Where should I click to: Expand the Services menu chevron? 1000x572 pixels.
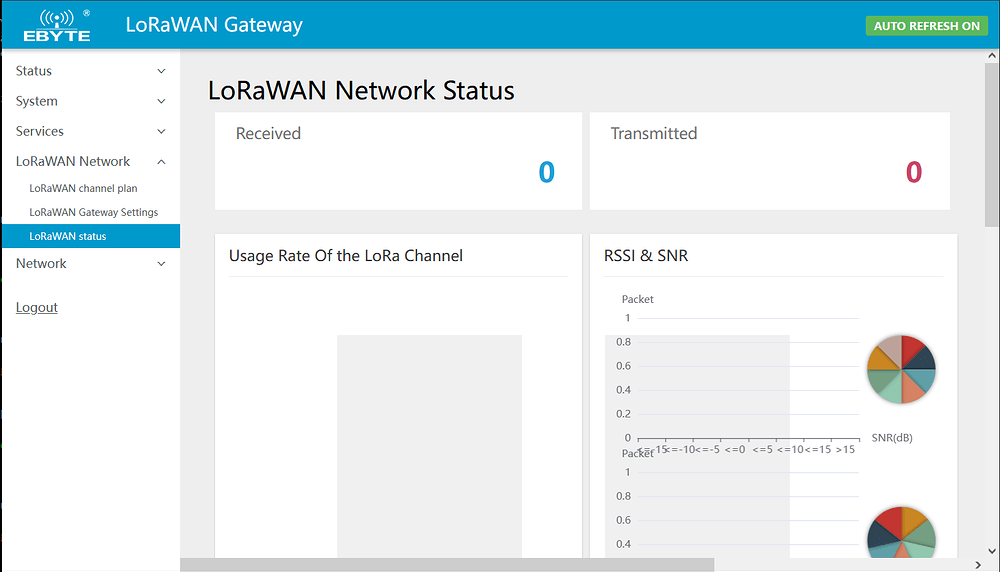[x=162, y=132]
